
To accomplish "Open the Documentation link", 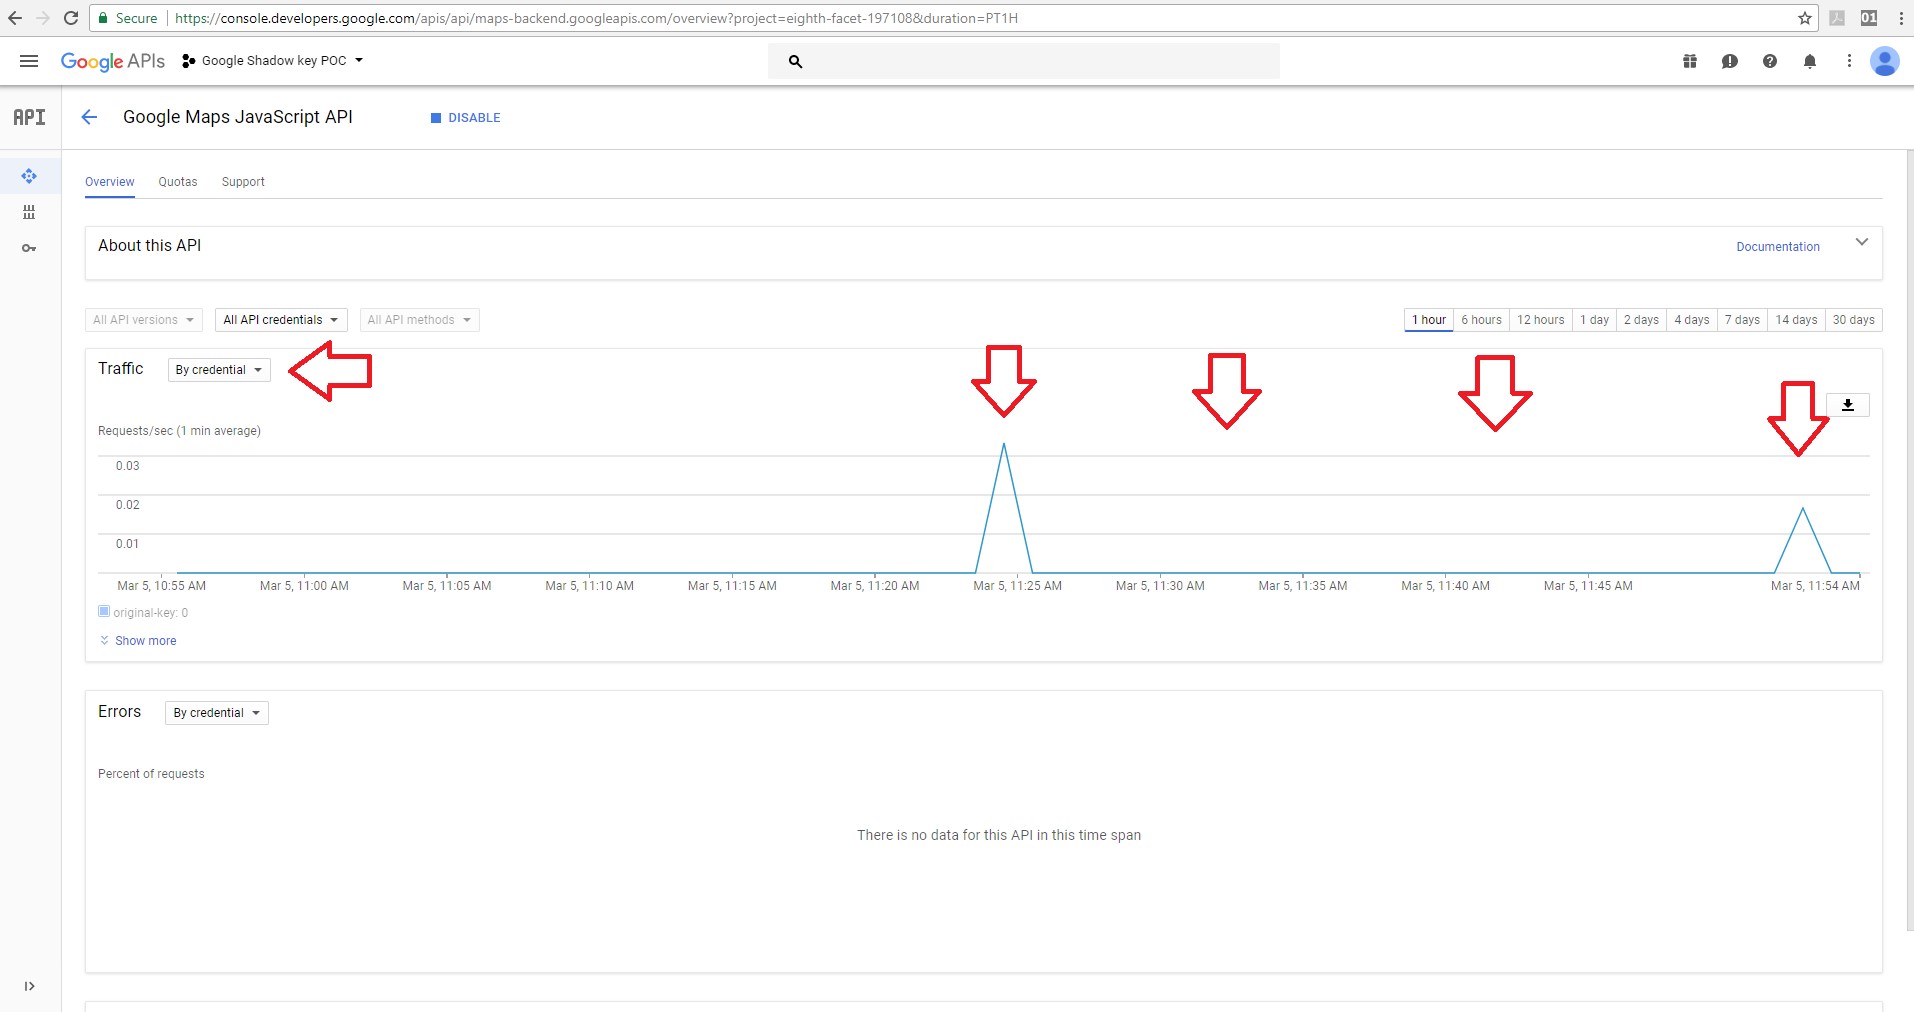I will 1777,247.
